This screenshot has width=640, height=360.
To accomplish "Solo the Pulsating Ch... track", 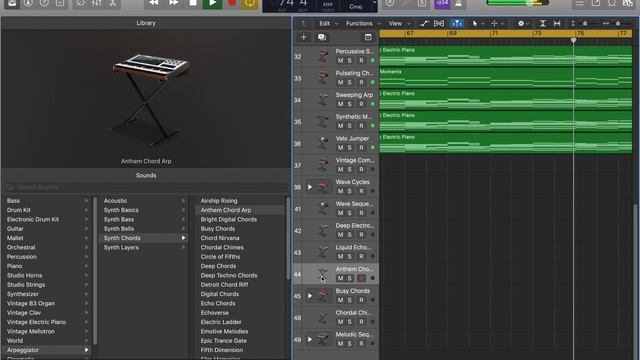I will coord(350,82).
